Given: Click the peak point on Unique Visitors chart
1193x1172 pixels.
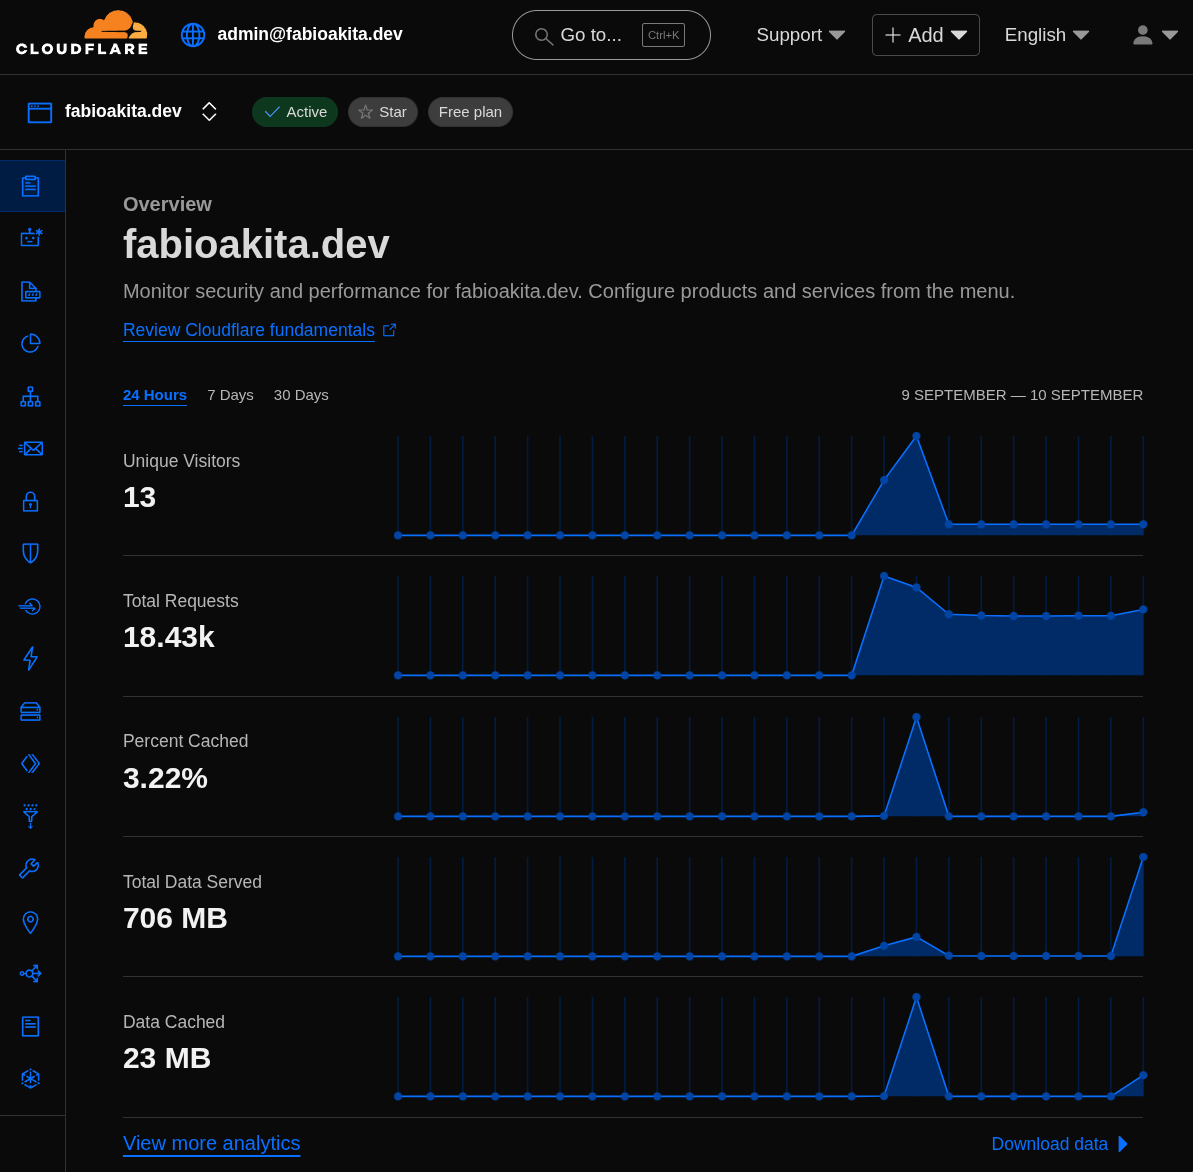Looking at the screenshot, I should pos(916,436).
